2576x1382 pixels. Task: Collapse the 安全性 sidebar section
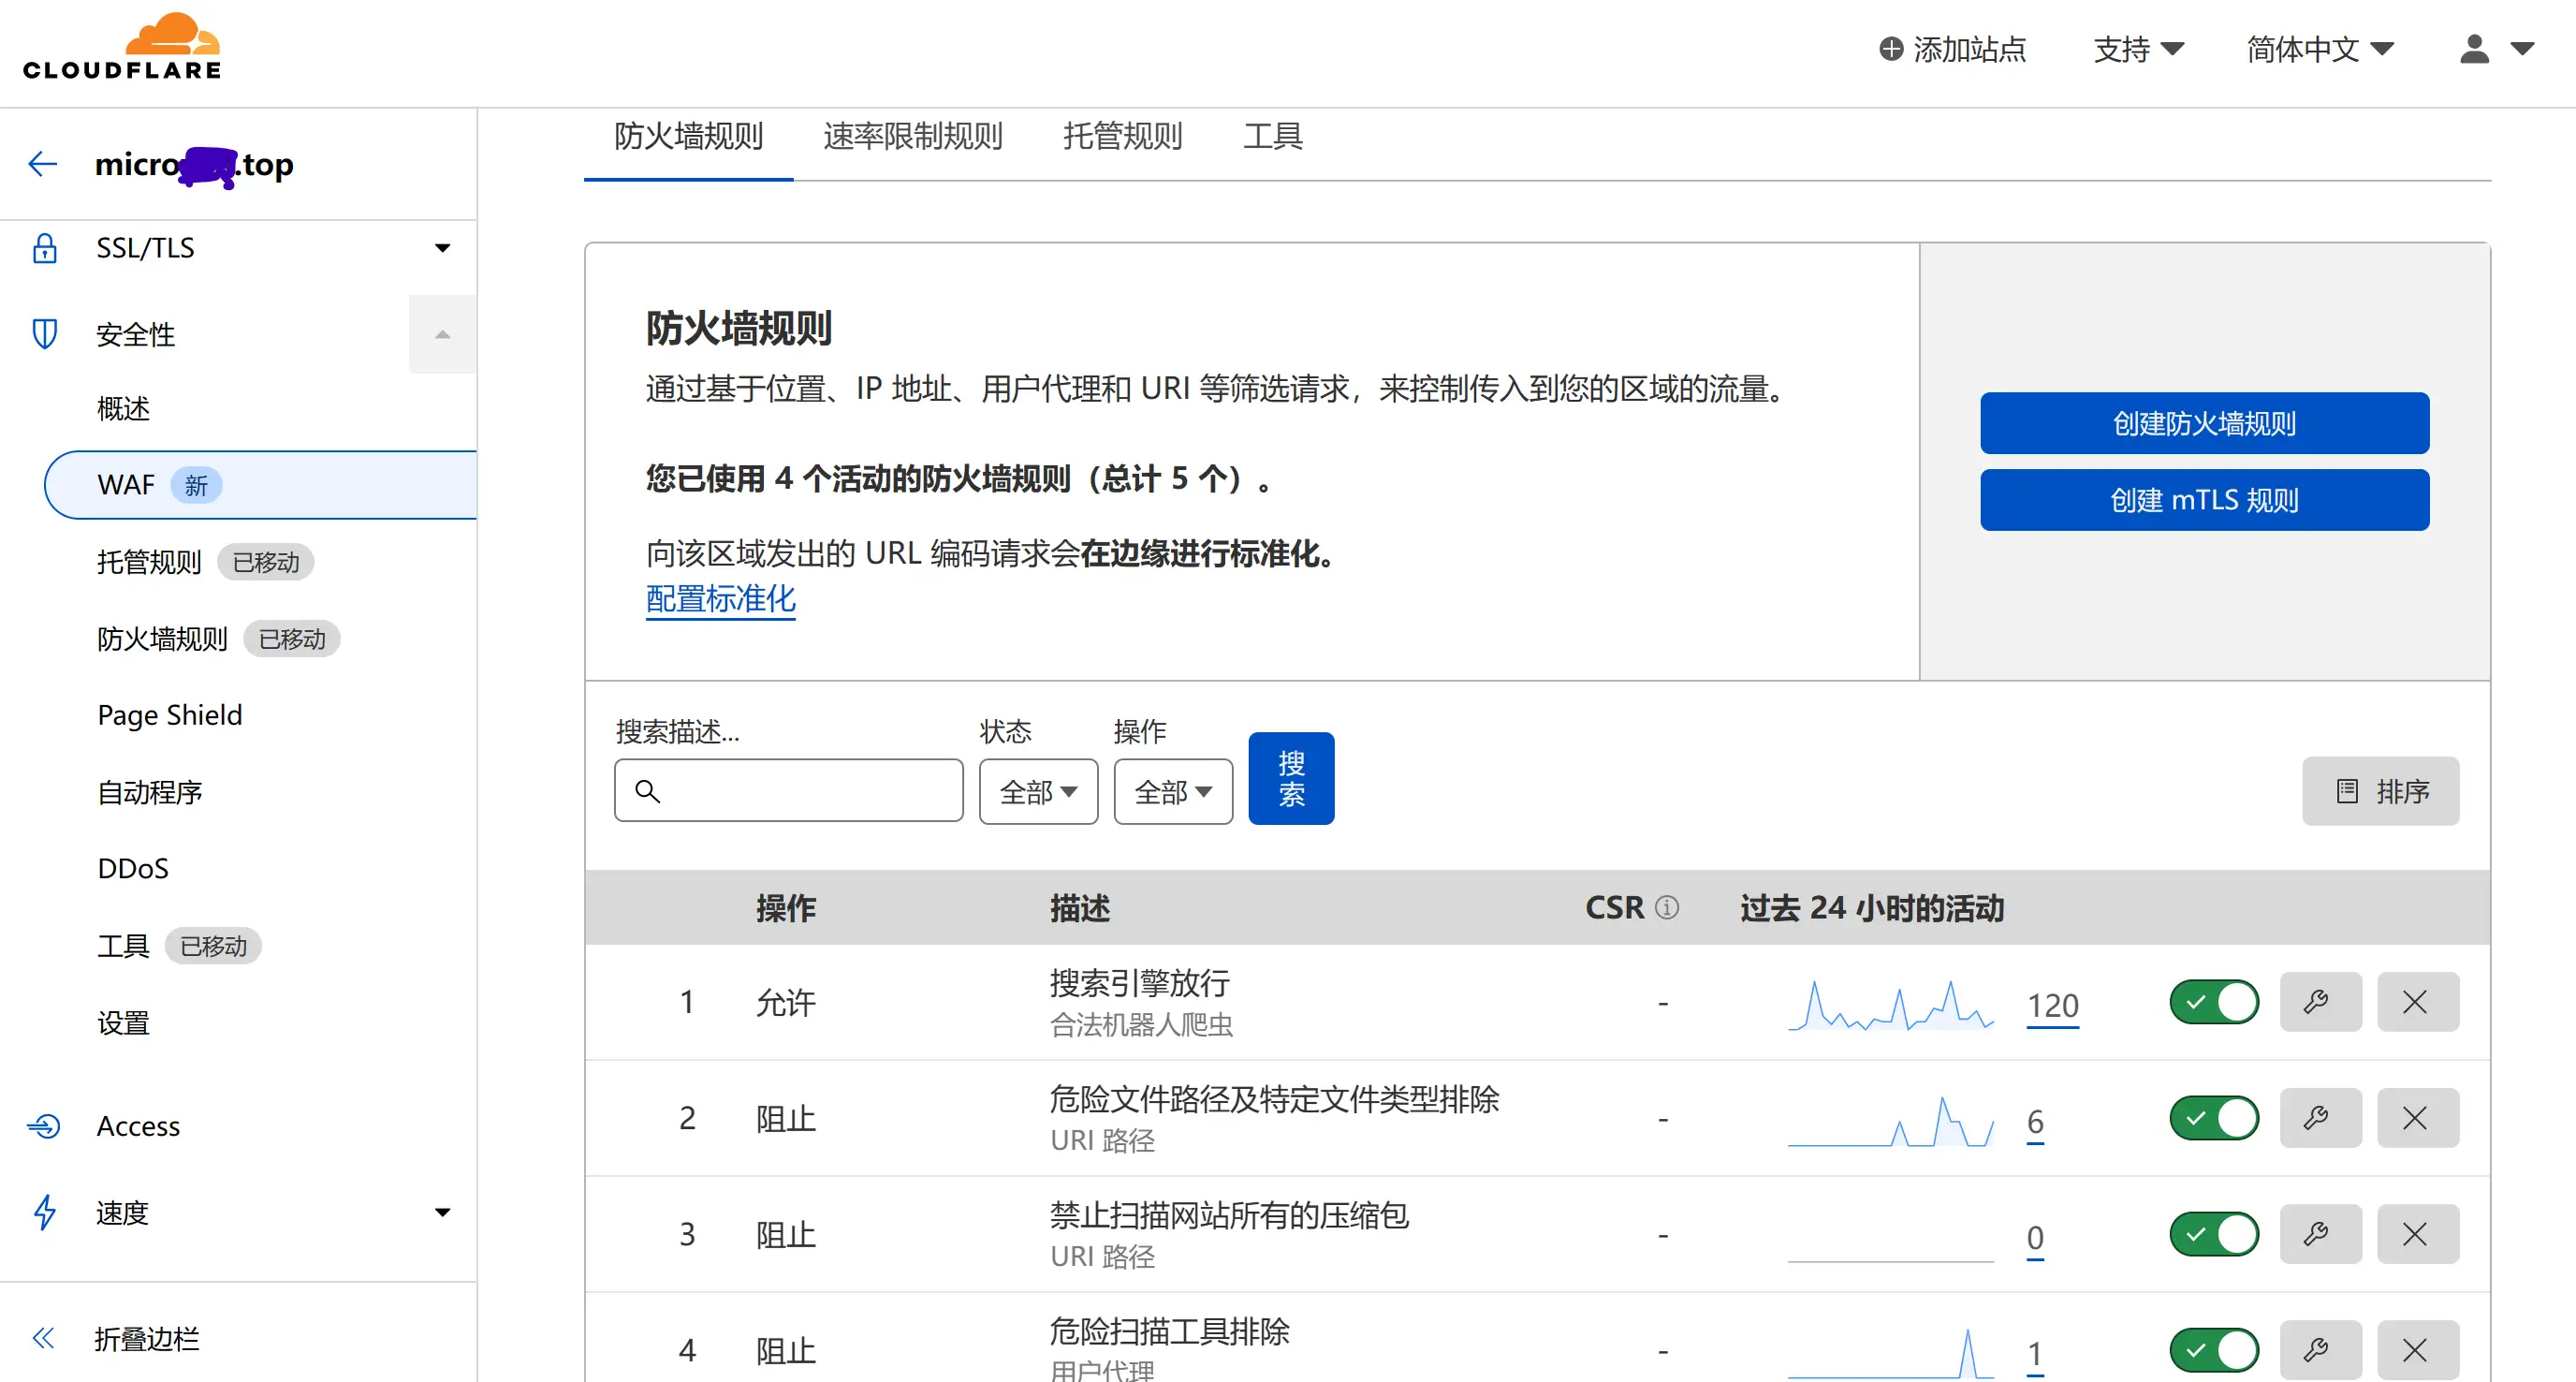click(442, 334)
